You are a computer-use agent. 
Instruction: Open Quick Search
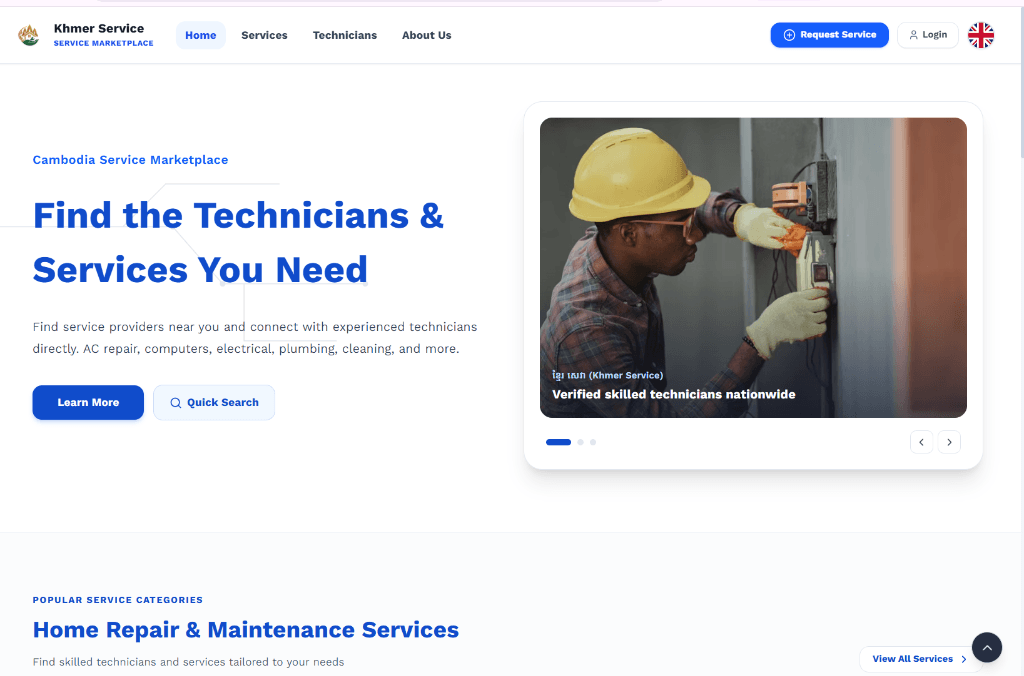pyautogui.click(x=214, y=402)
